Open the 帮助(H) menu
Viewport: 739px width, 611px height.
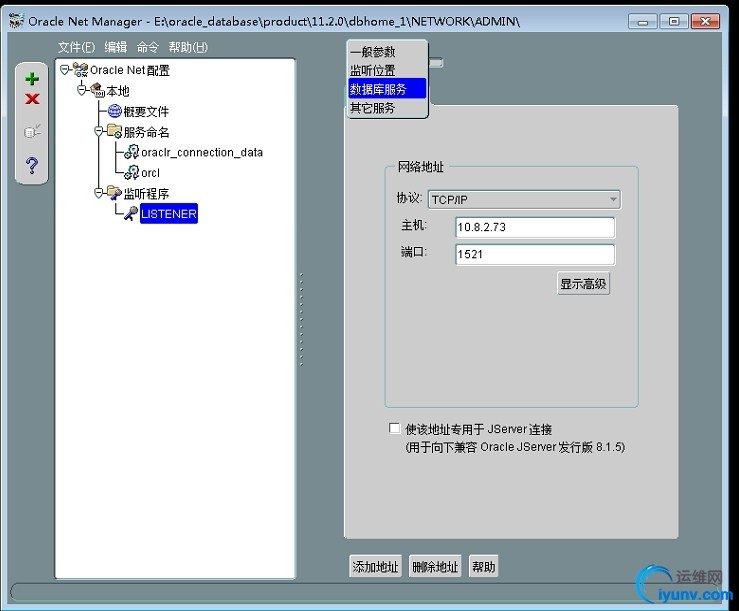point(188,47)
